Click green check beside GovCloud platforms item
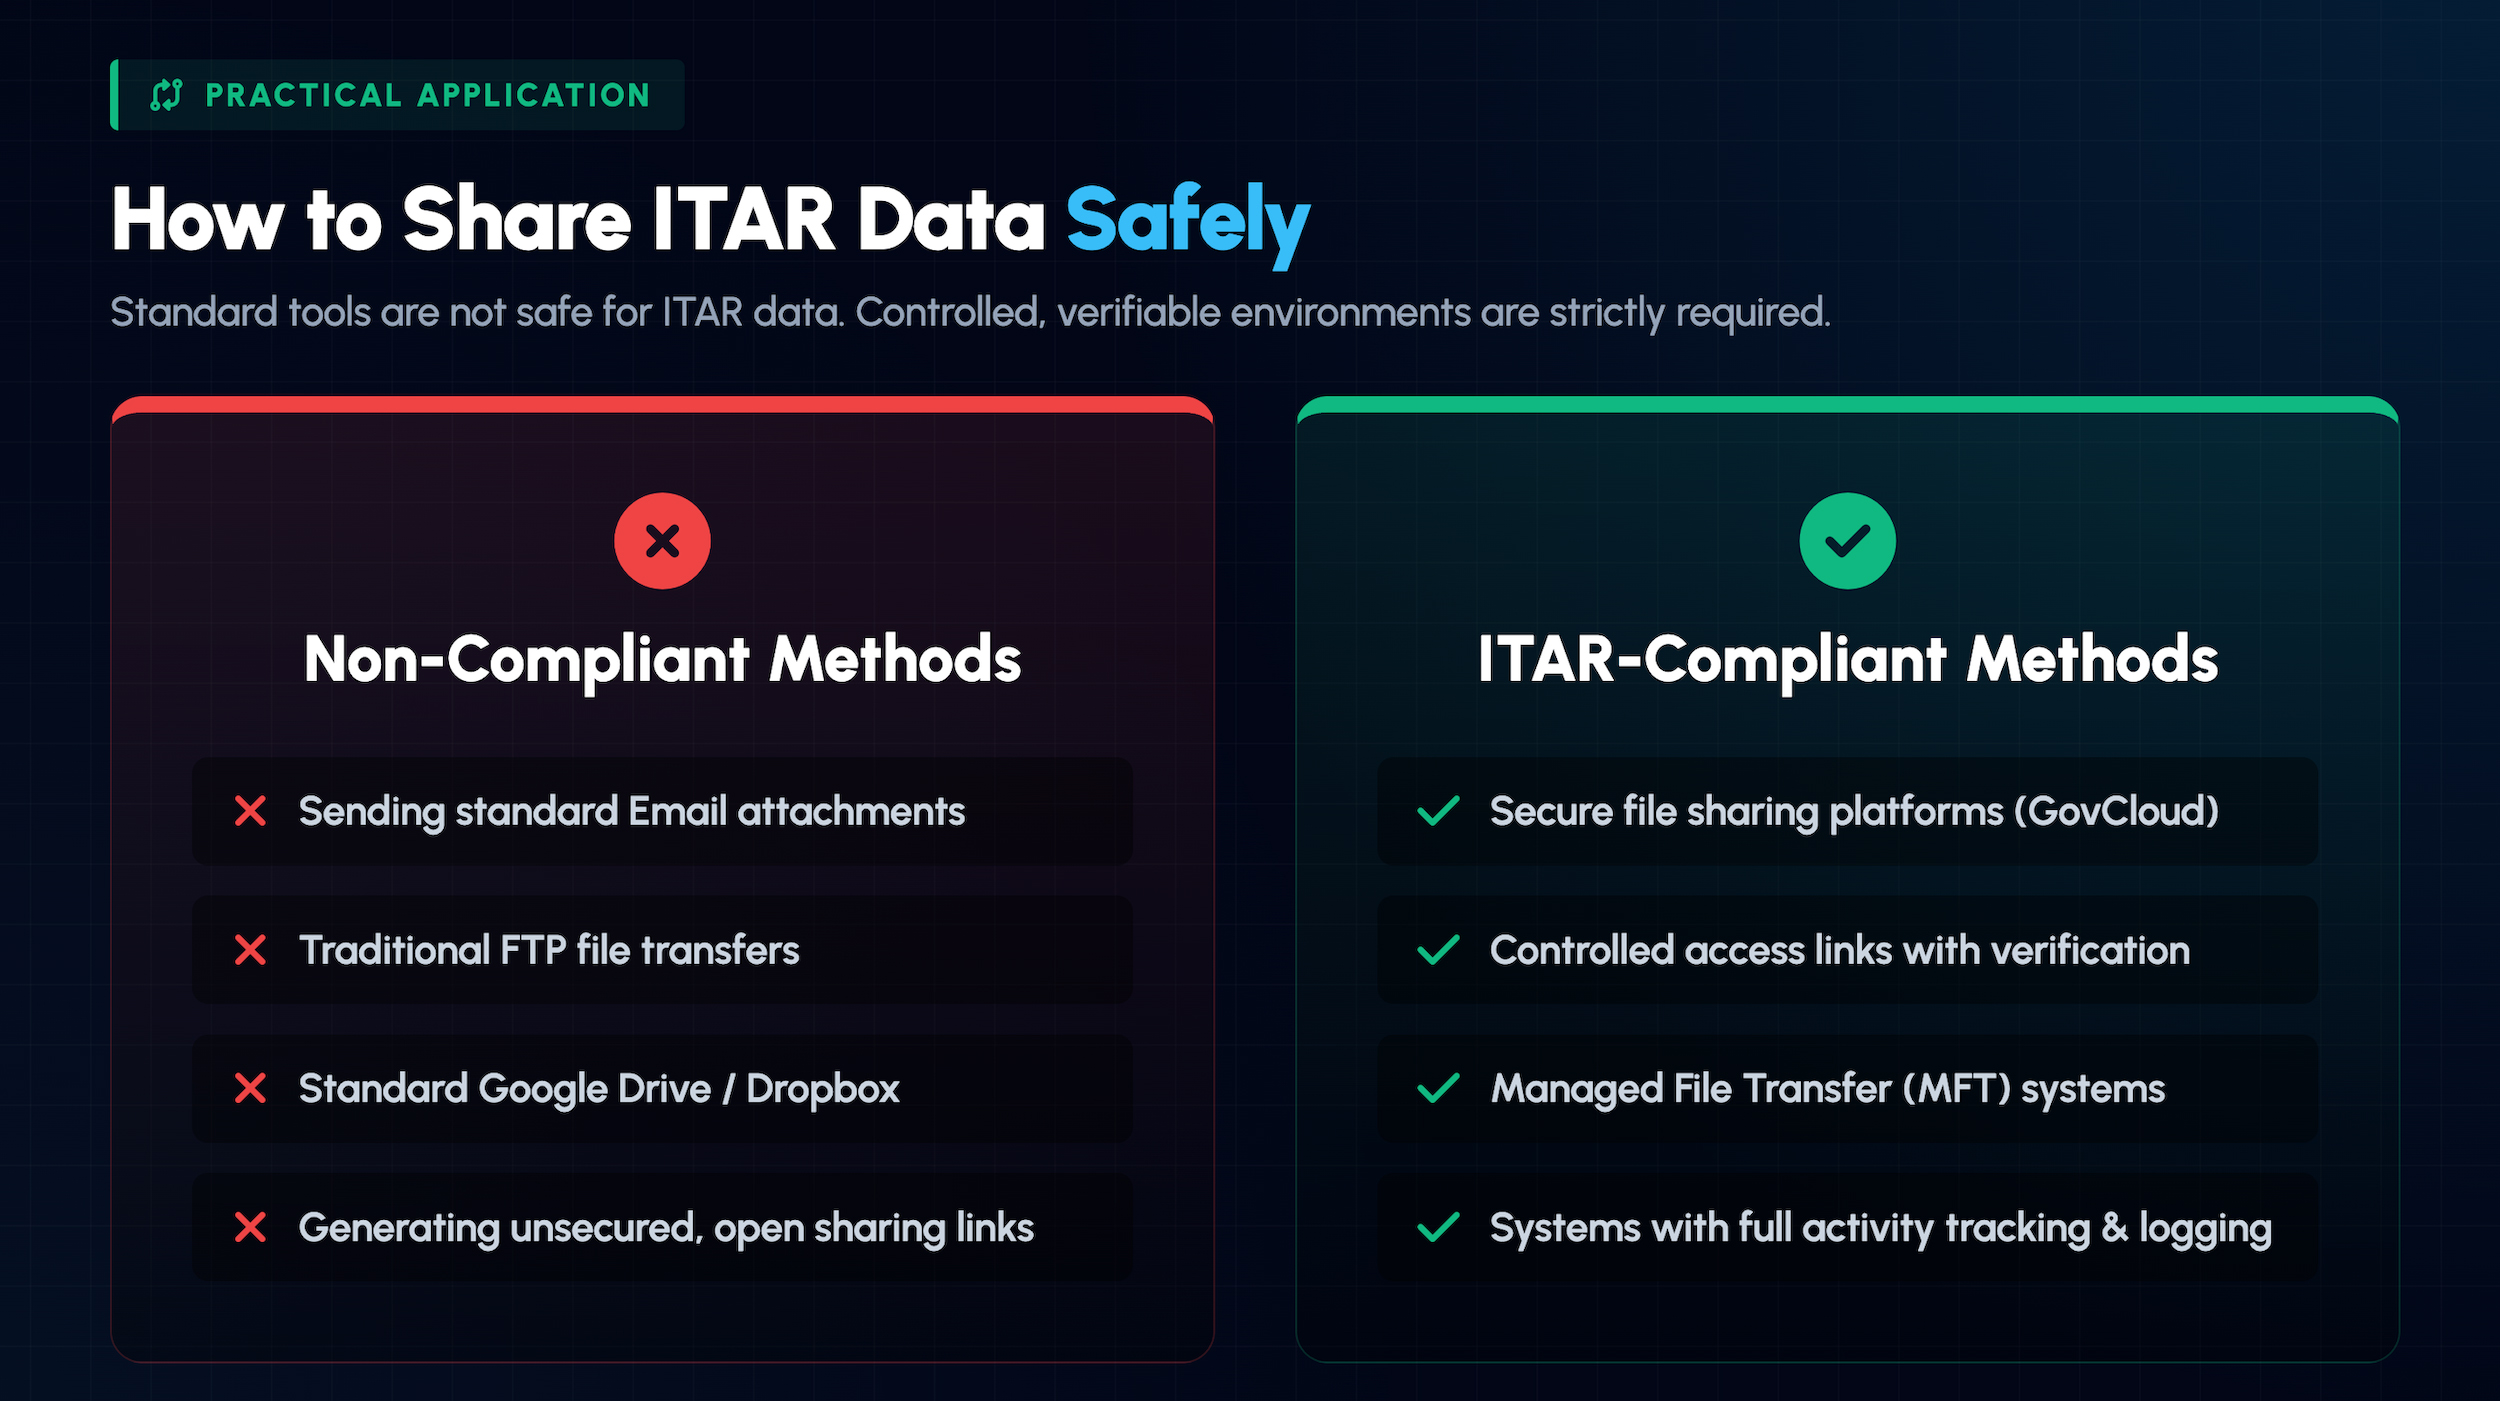This screenshot has height=1401, width=2500. coord(1438,811)
